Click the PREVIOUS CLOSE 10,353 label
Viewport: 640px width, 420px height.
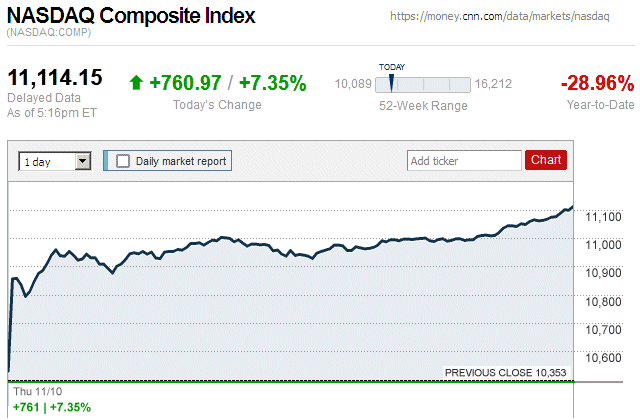point(507,373)
